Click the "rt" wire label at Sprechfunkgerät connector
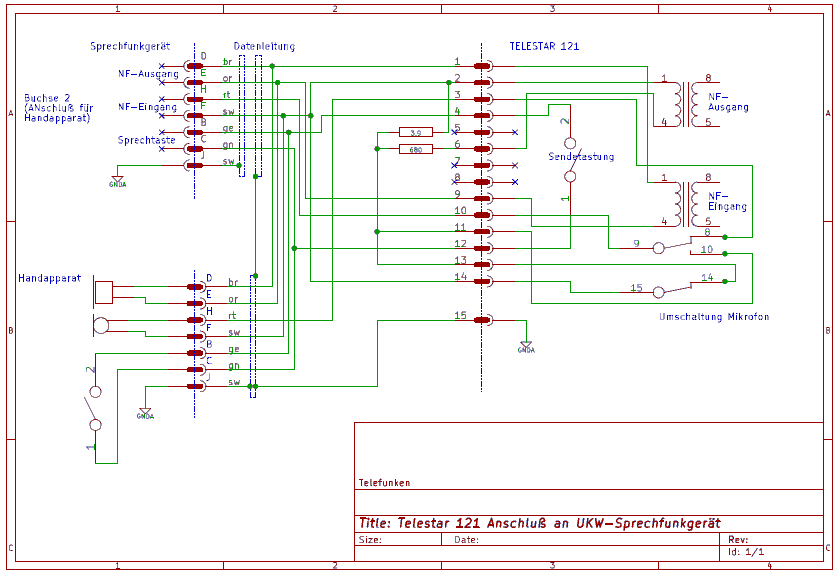Image resolution: width=840 pixels, height=577 pixels. [227, 95]
